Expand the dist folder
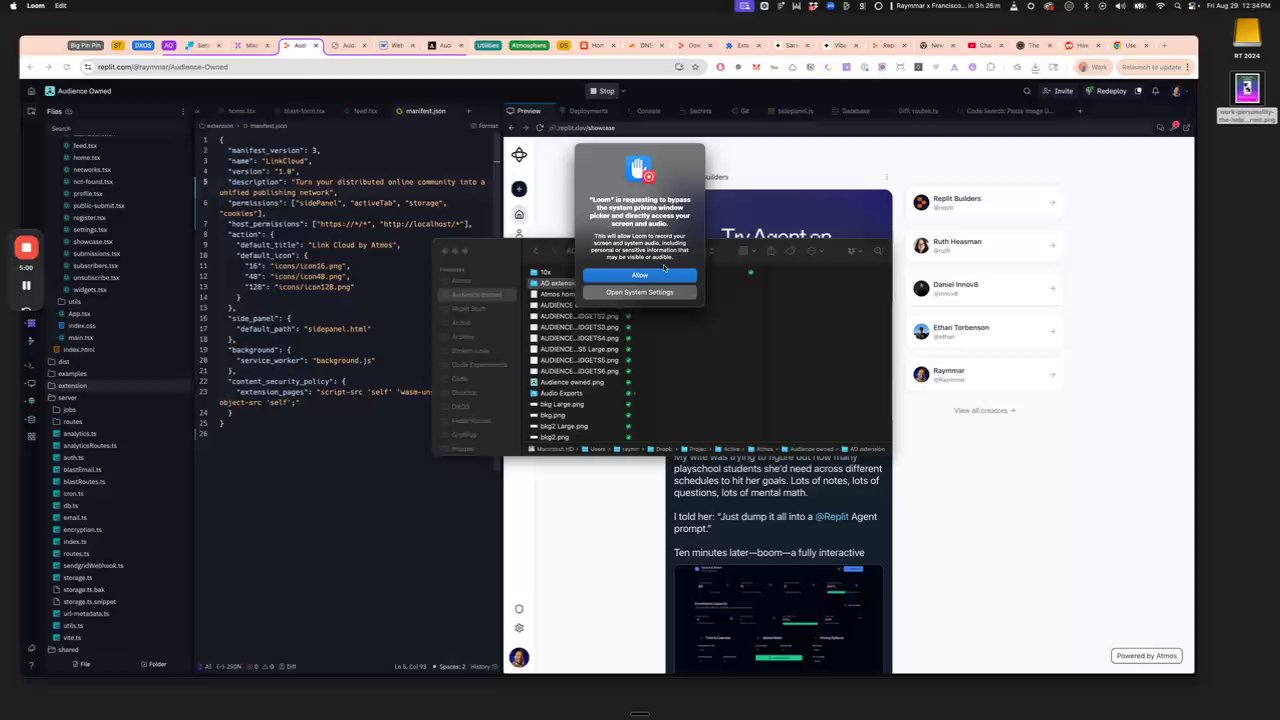Image resolution: width=1280 pixels, height=720 pixels. coord(63,362)
